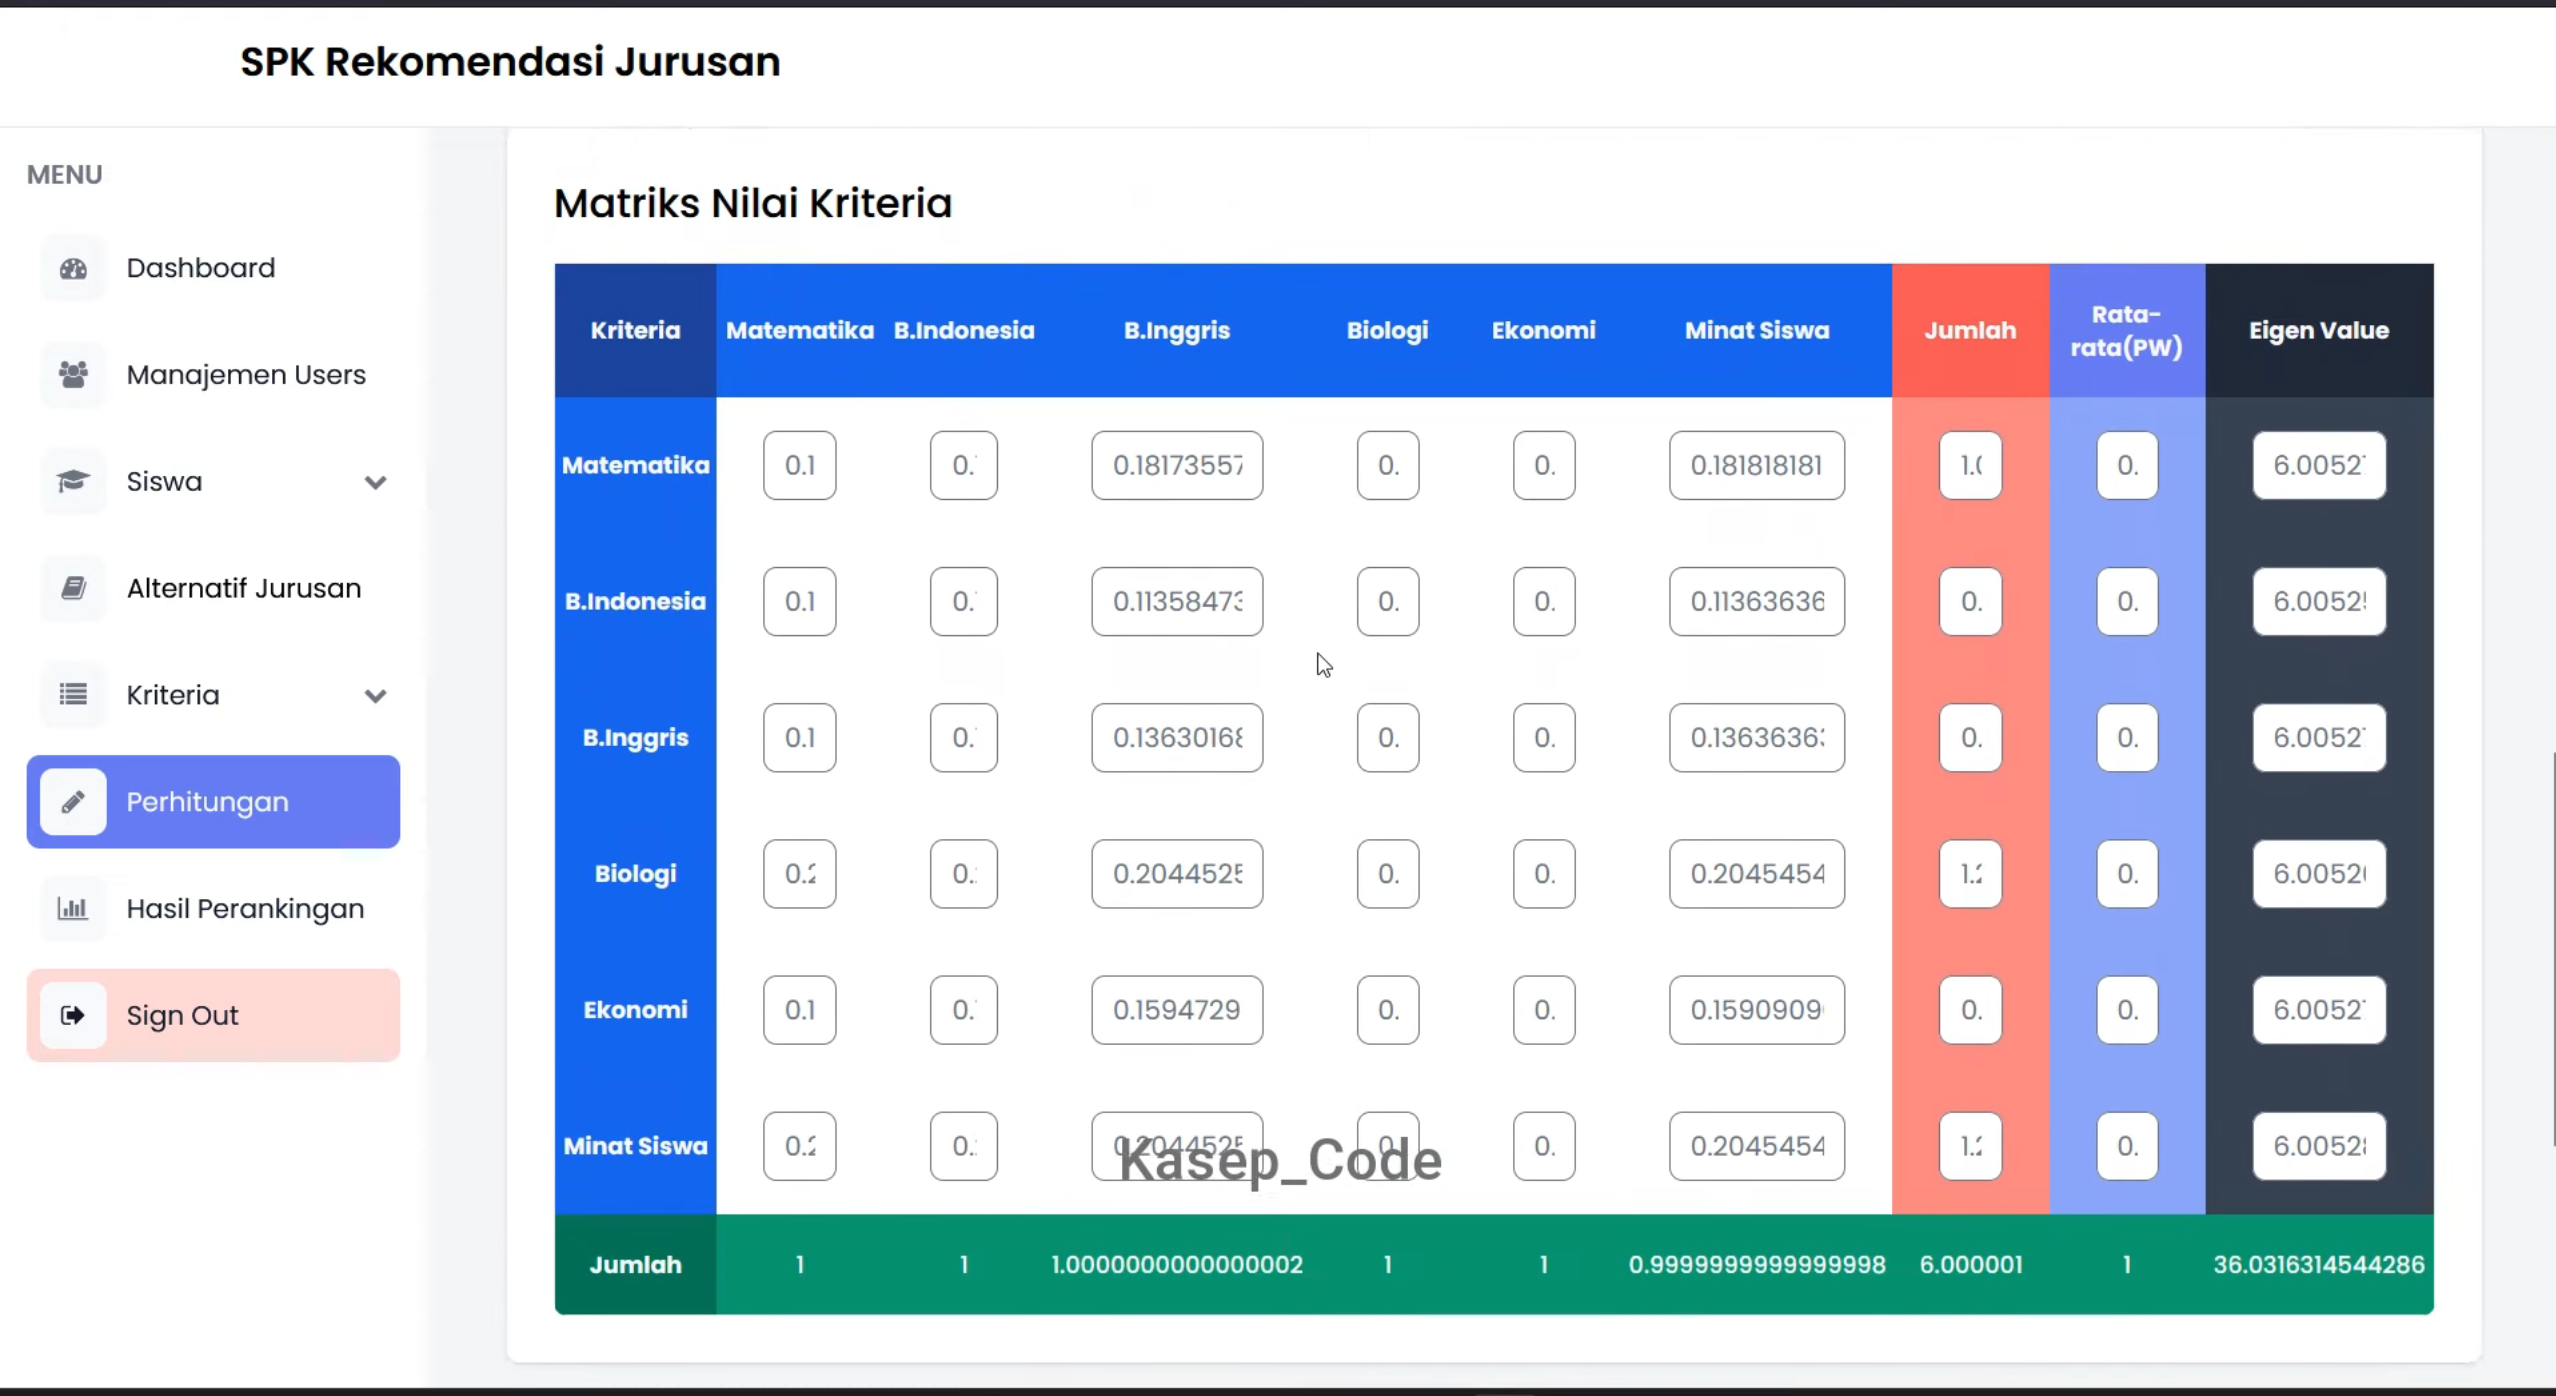Image resolution: width=2556 pixels, height=1396 pixels.
Task: Go to Alternatif Jurusan page
Action: click(x=213, y=588)
